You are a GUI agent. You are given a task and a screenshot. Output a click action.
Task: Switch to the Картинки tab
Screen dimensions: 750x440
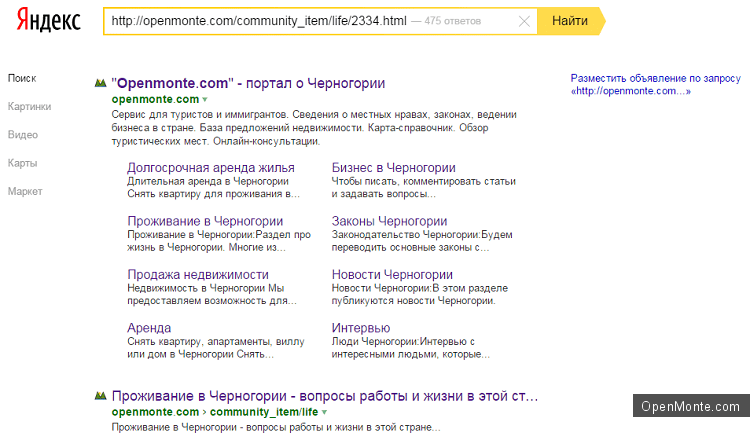coord(29,106)
